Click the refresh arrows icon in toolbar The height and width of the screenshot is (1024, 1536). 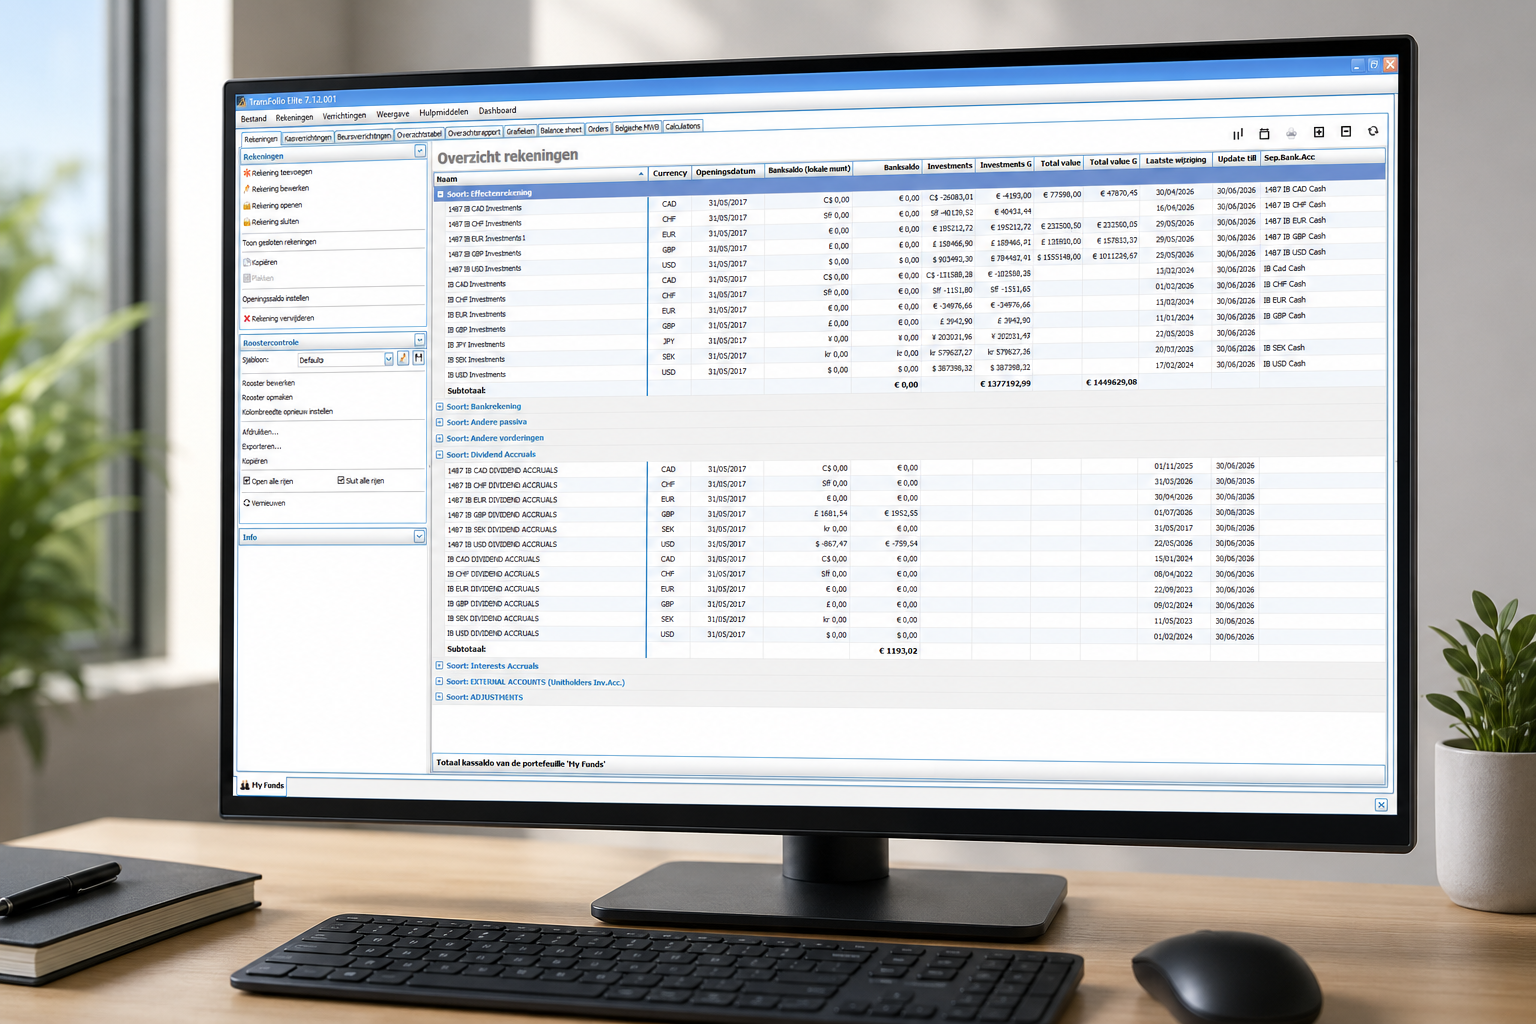pos(1373,131)
